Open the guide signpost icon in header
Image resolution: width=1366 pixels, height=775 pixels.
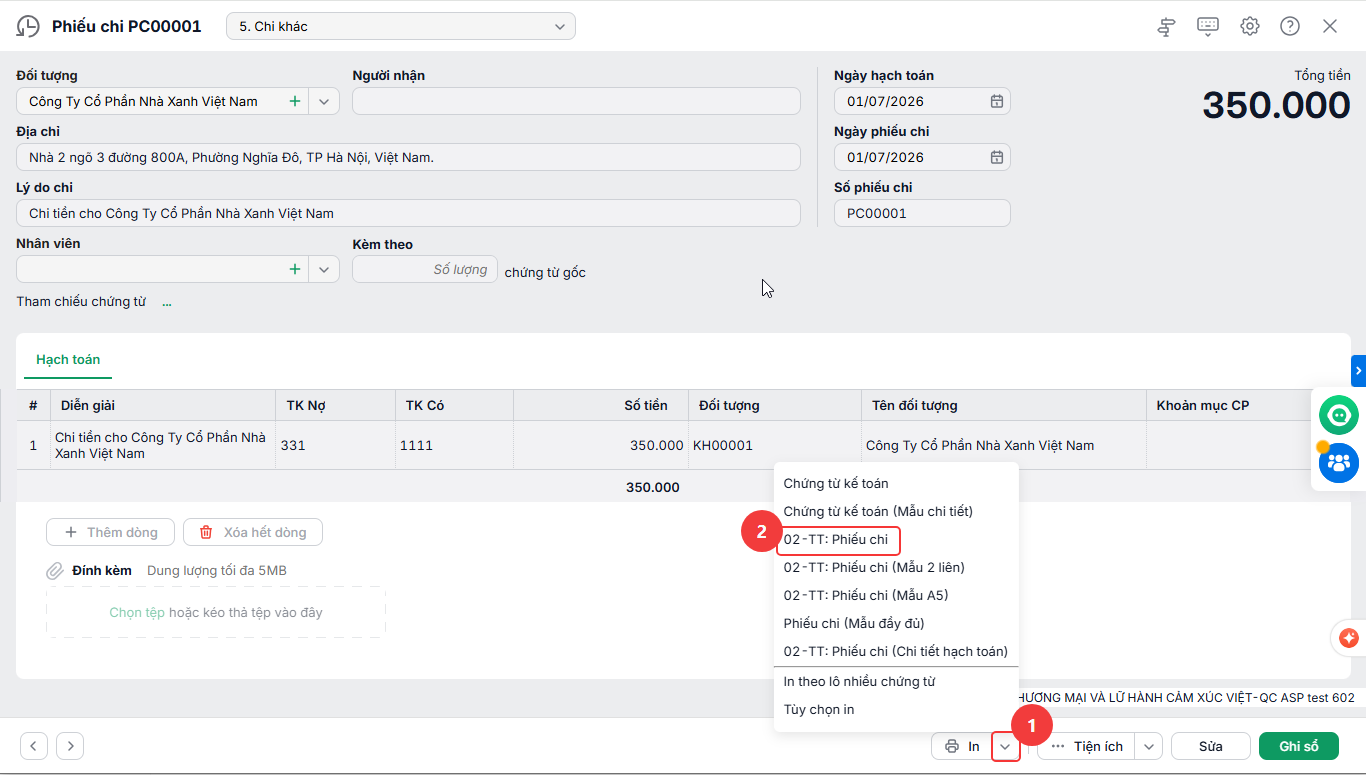click(x=1166, y=27)
